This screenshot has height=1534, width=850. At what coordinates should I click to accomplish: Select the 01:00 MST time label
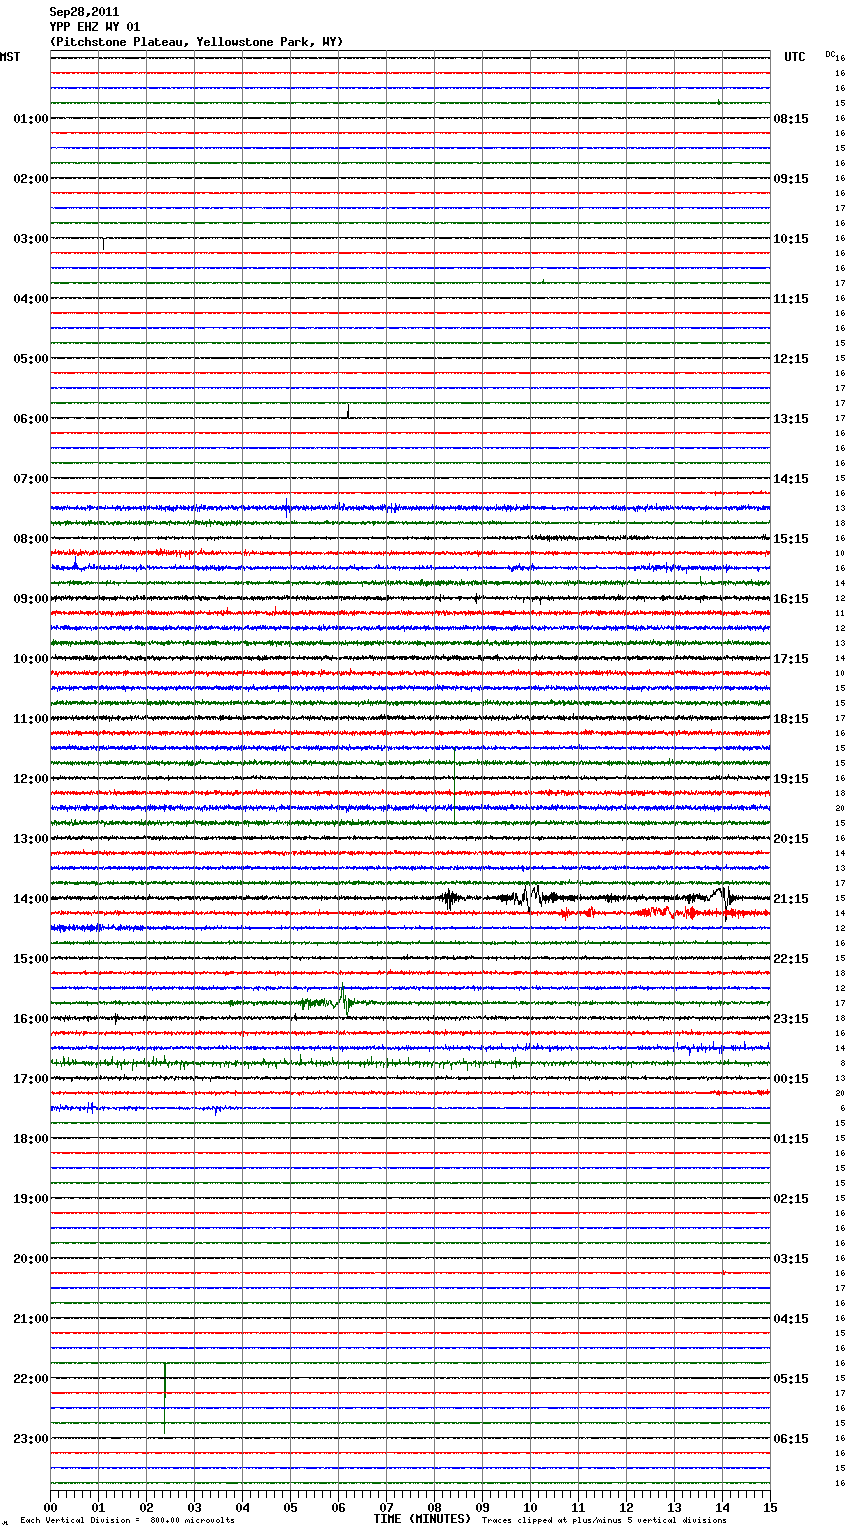coord(30,119)
